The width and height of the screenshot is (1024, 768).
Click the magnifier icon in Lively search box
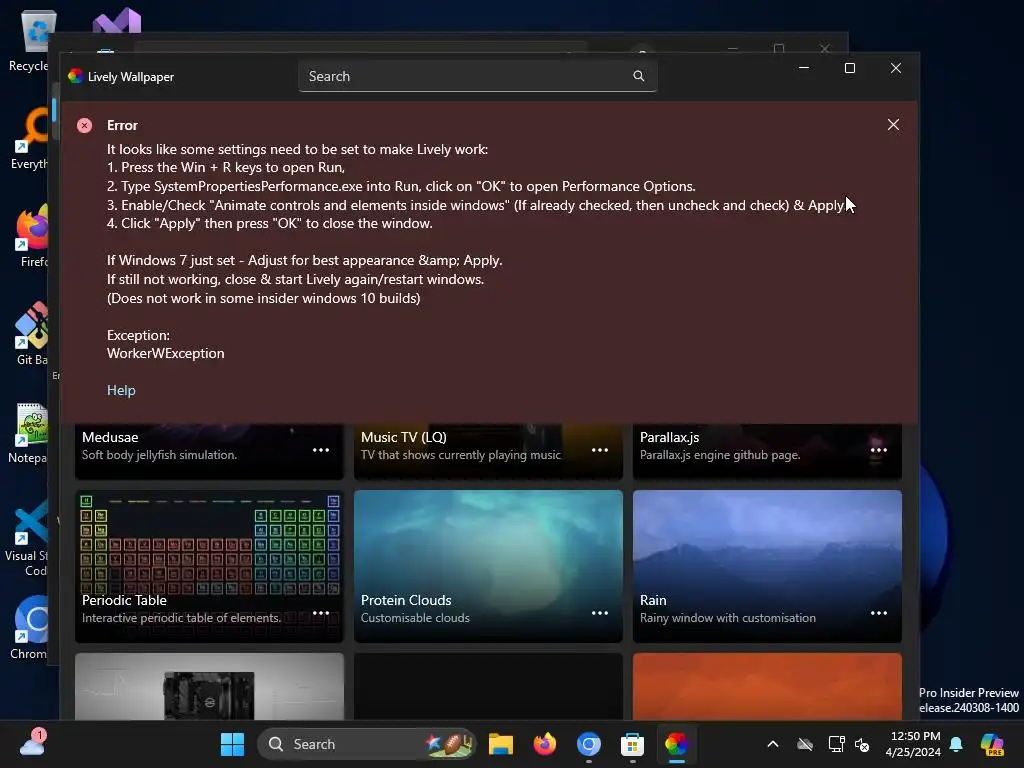pos(639,76)
